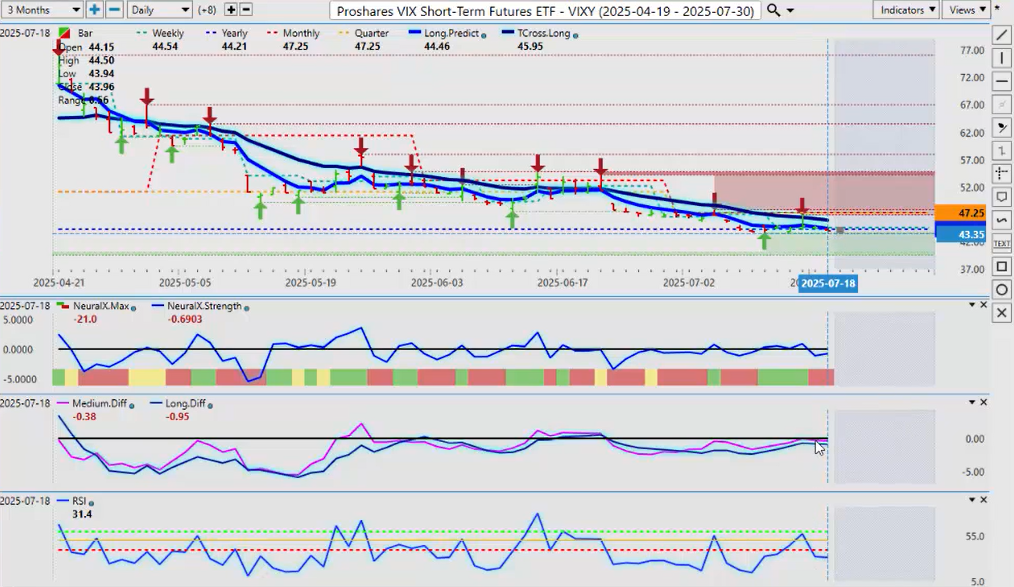Select the circle drawing tool
The height and width of the screenshot is (587, 1014).
coord(1003,290)
